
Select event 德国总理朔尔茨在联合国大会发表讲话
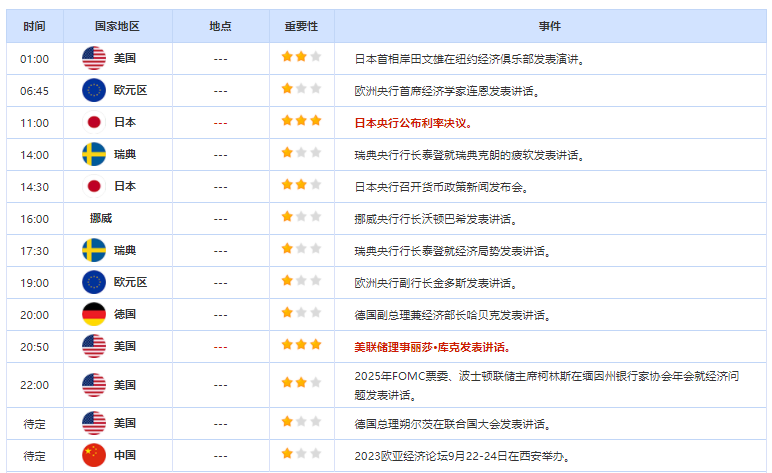point(453,424)
